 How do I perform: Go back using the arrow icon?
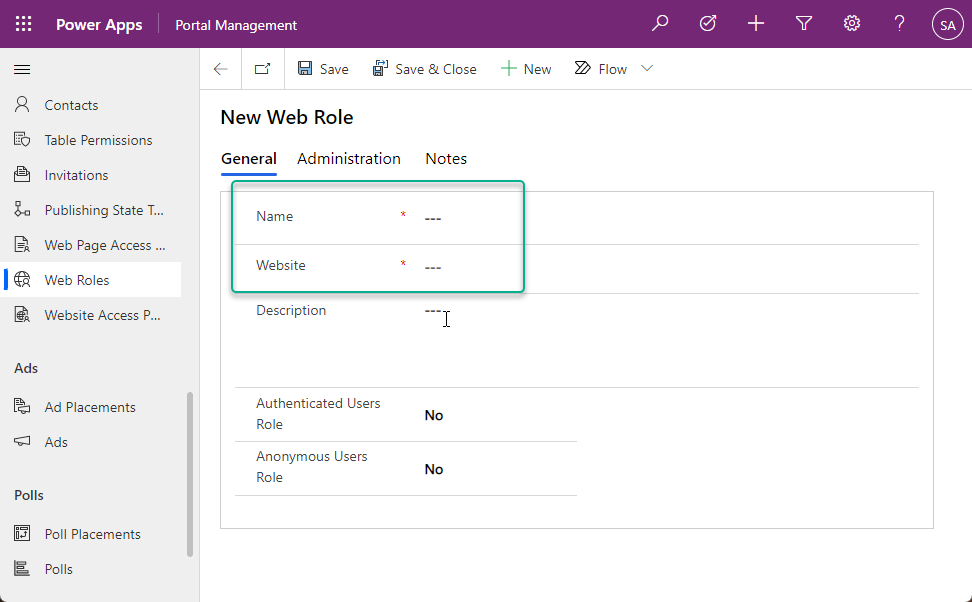point(221,69)
